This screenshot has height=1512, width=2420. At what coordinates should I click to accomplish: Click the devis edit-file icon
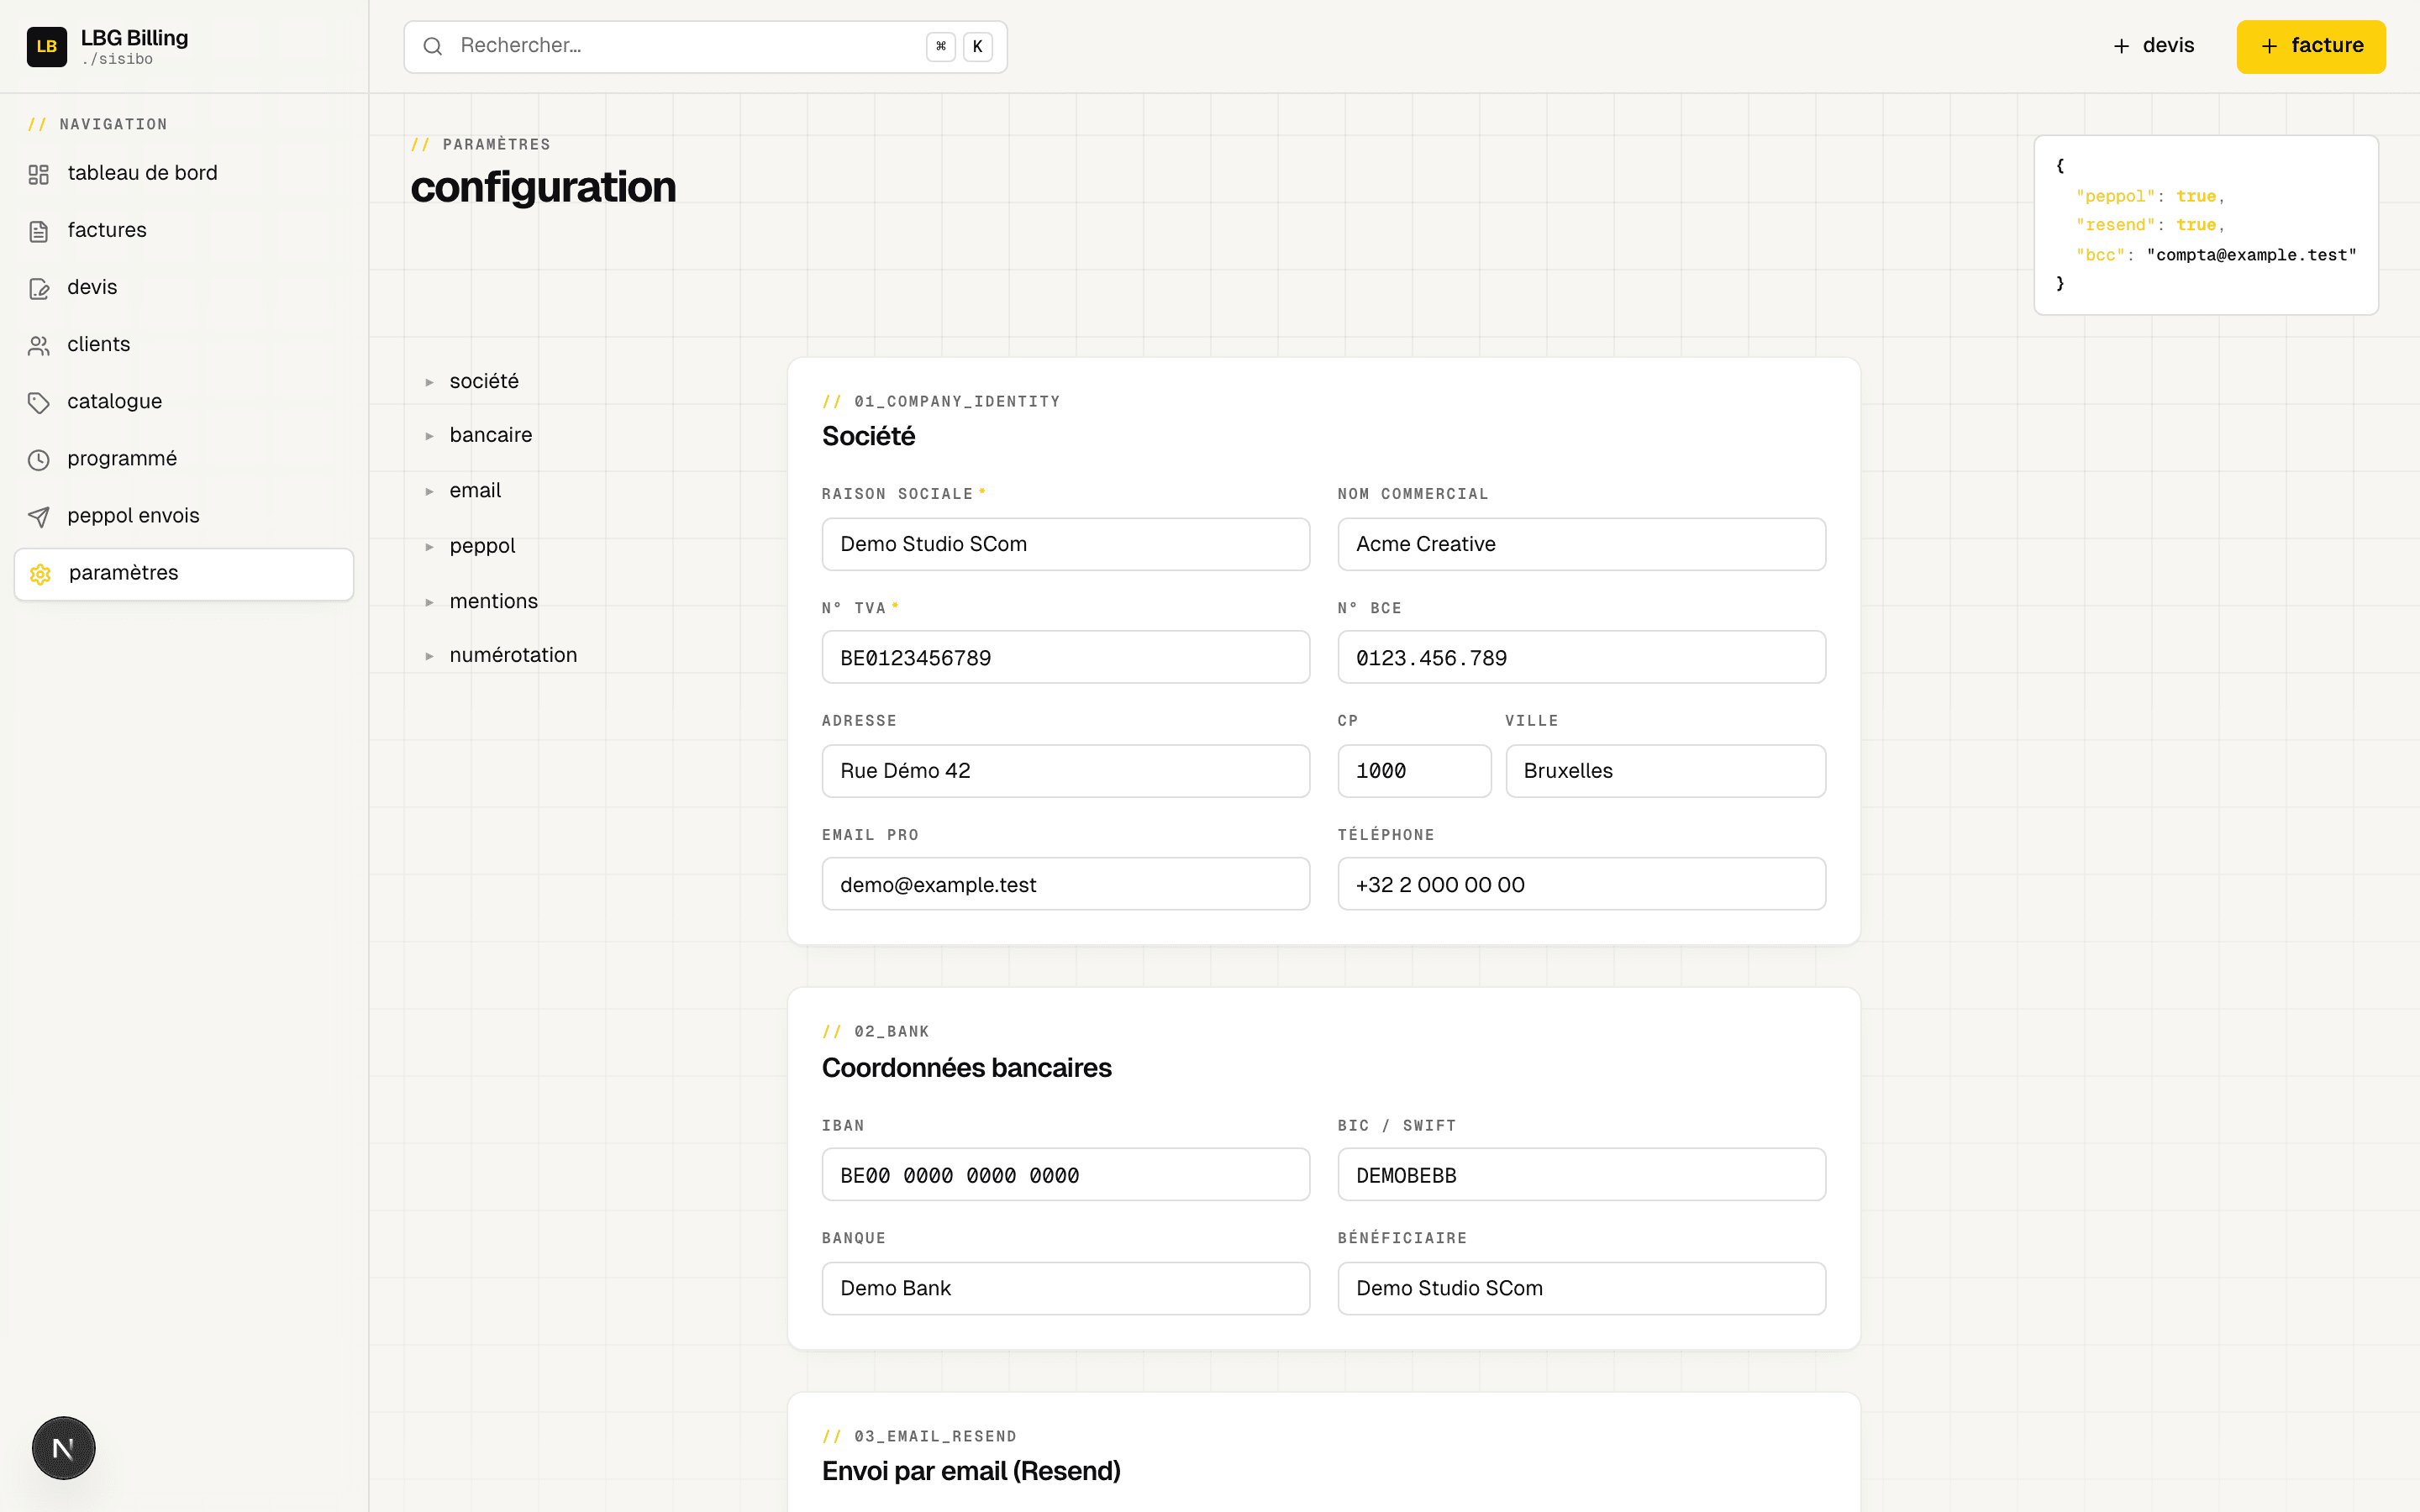click(x=39, y=288)
